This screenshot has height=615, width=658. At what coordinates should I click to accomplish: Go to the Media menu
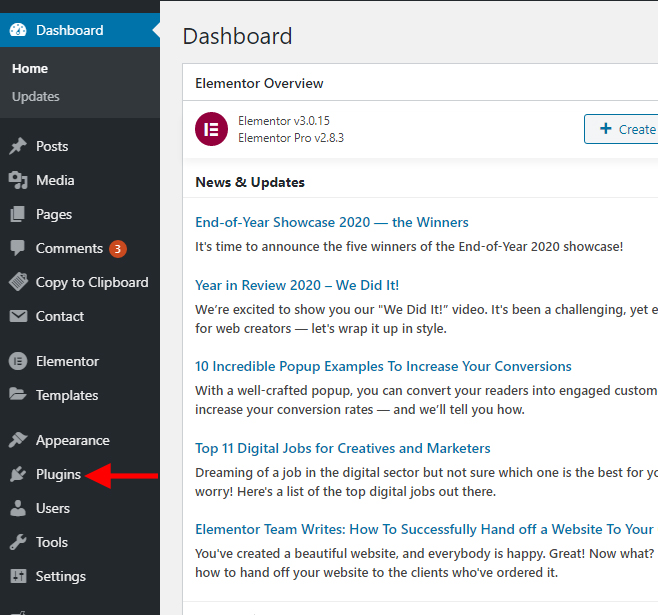[x=55, y=180]
